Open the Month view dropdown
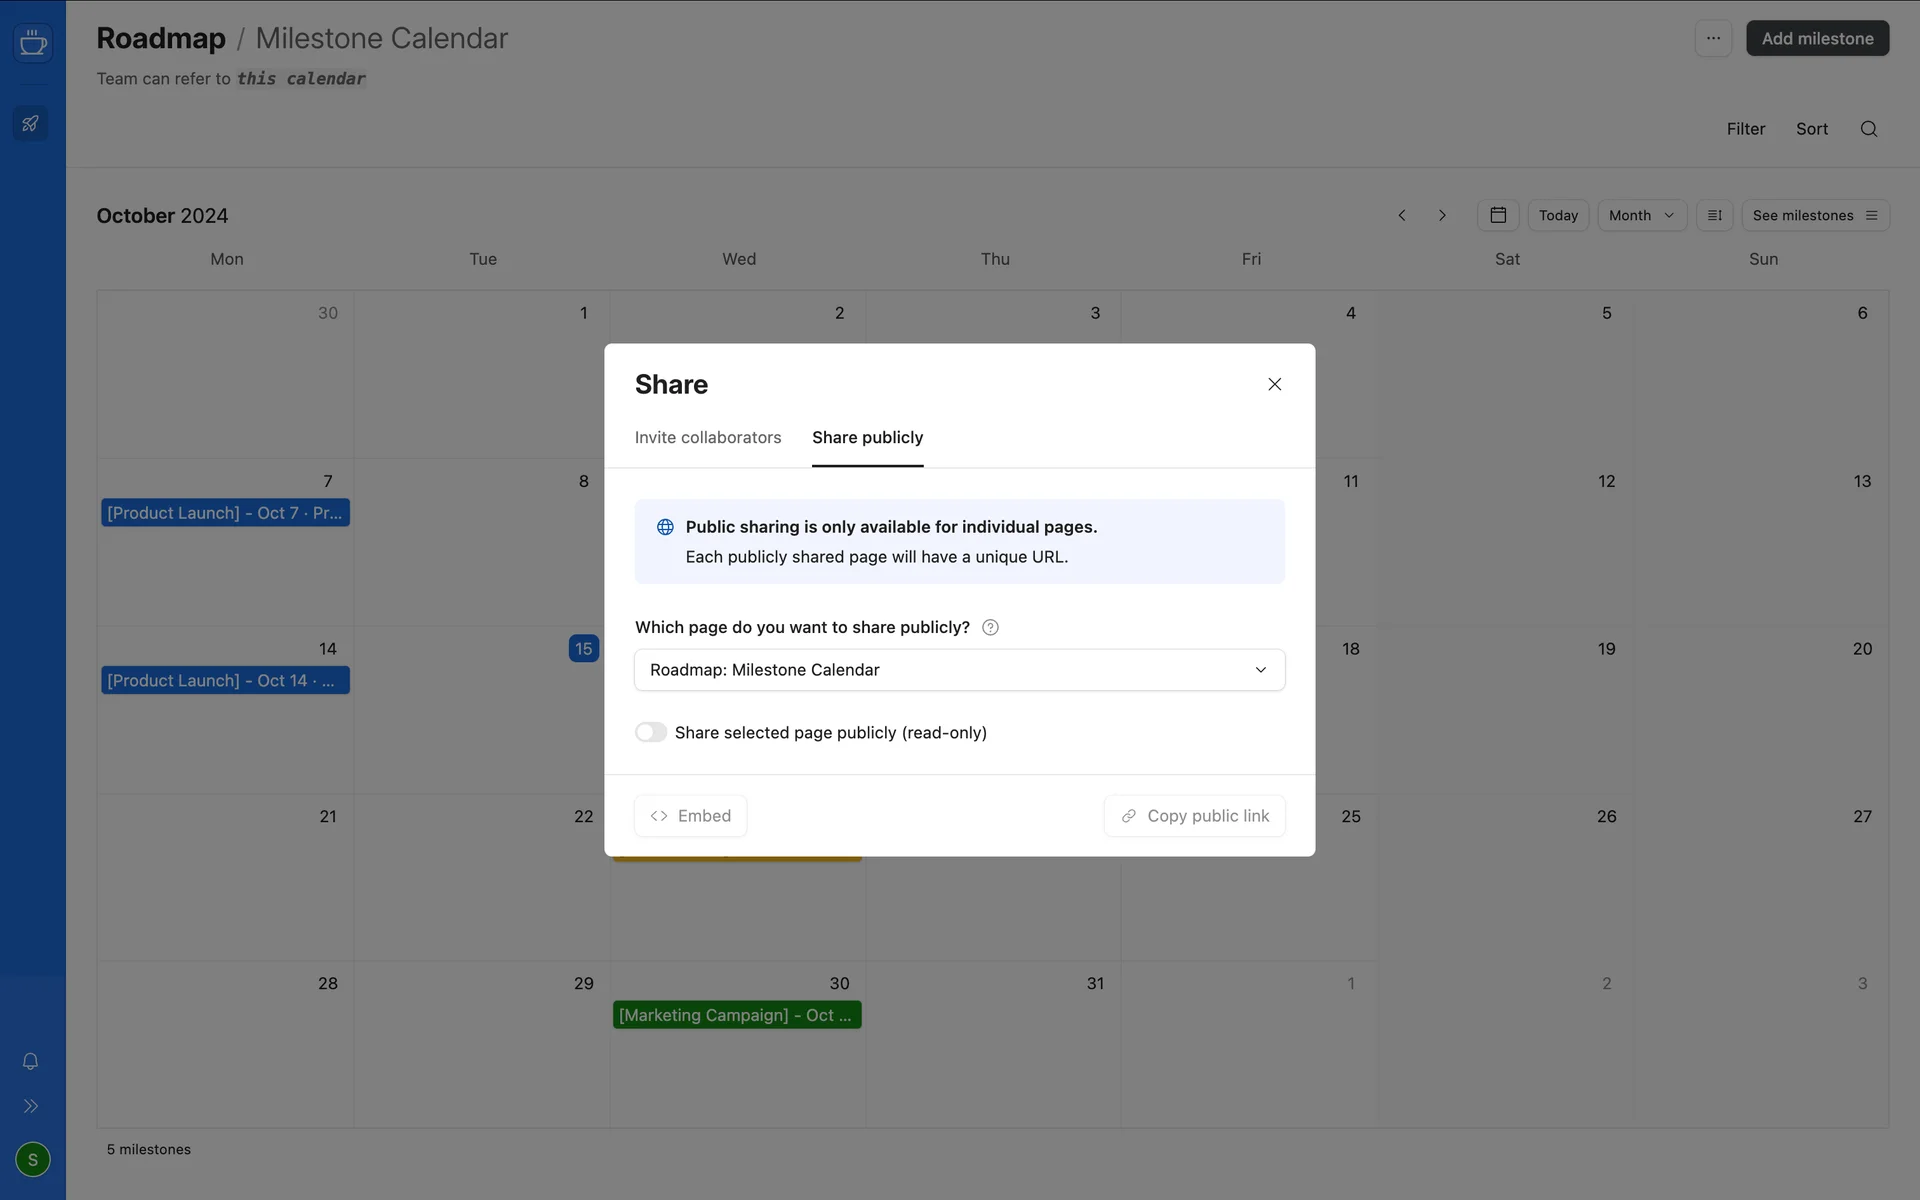 [1641, 215]
